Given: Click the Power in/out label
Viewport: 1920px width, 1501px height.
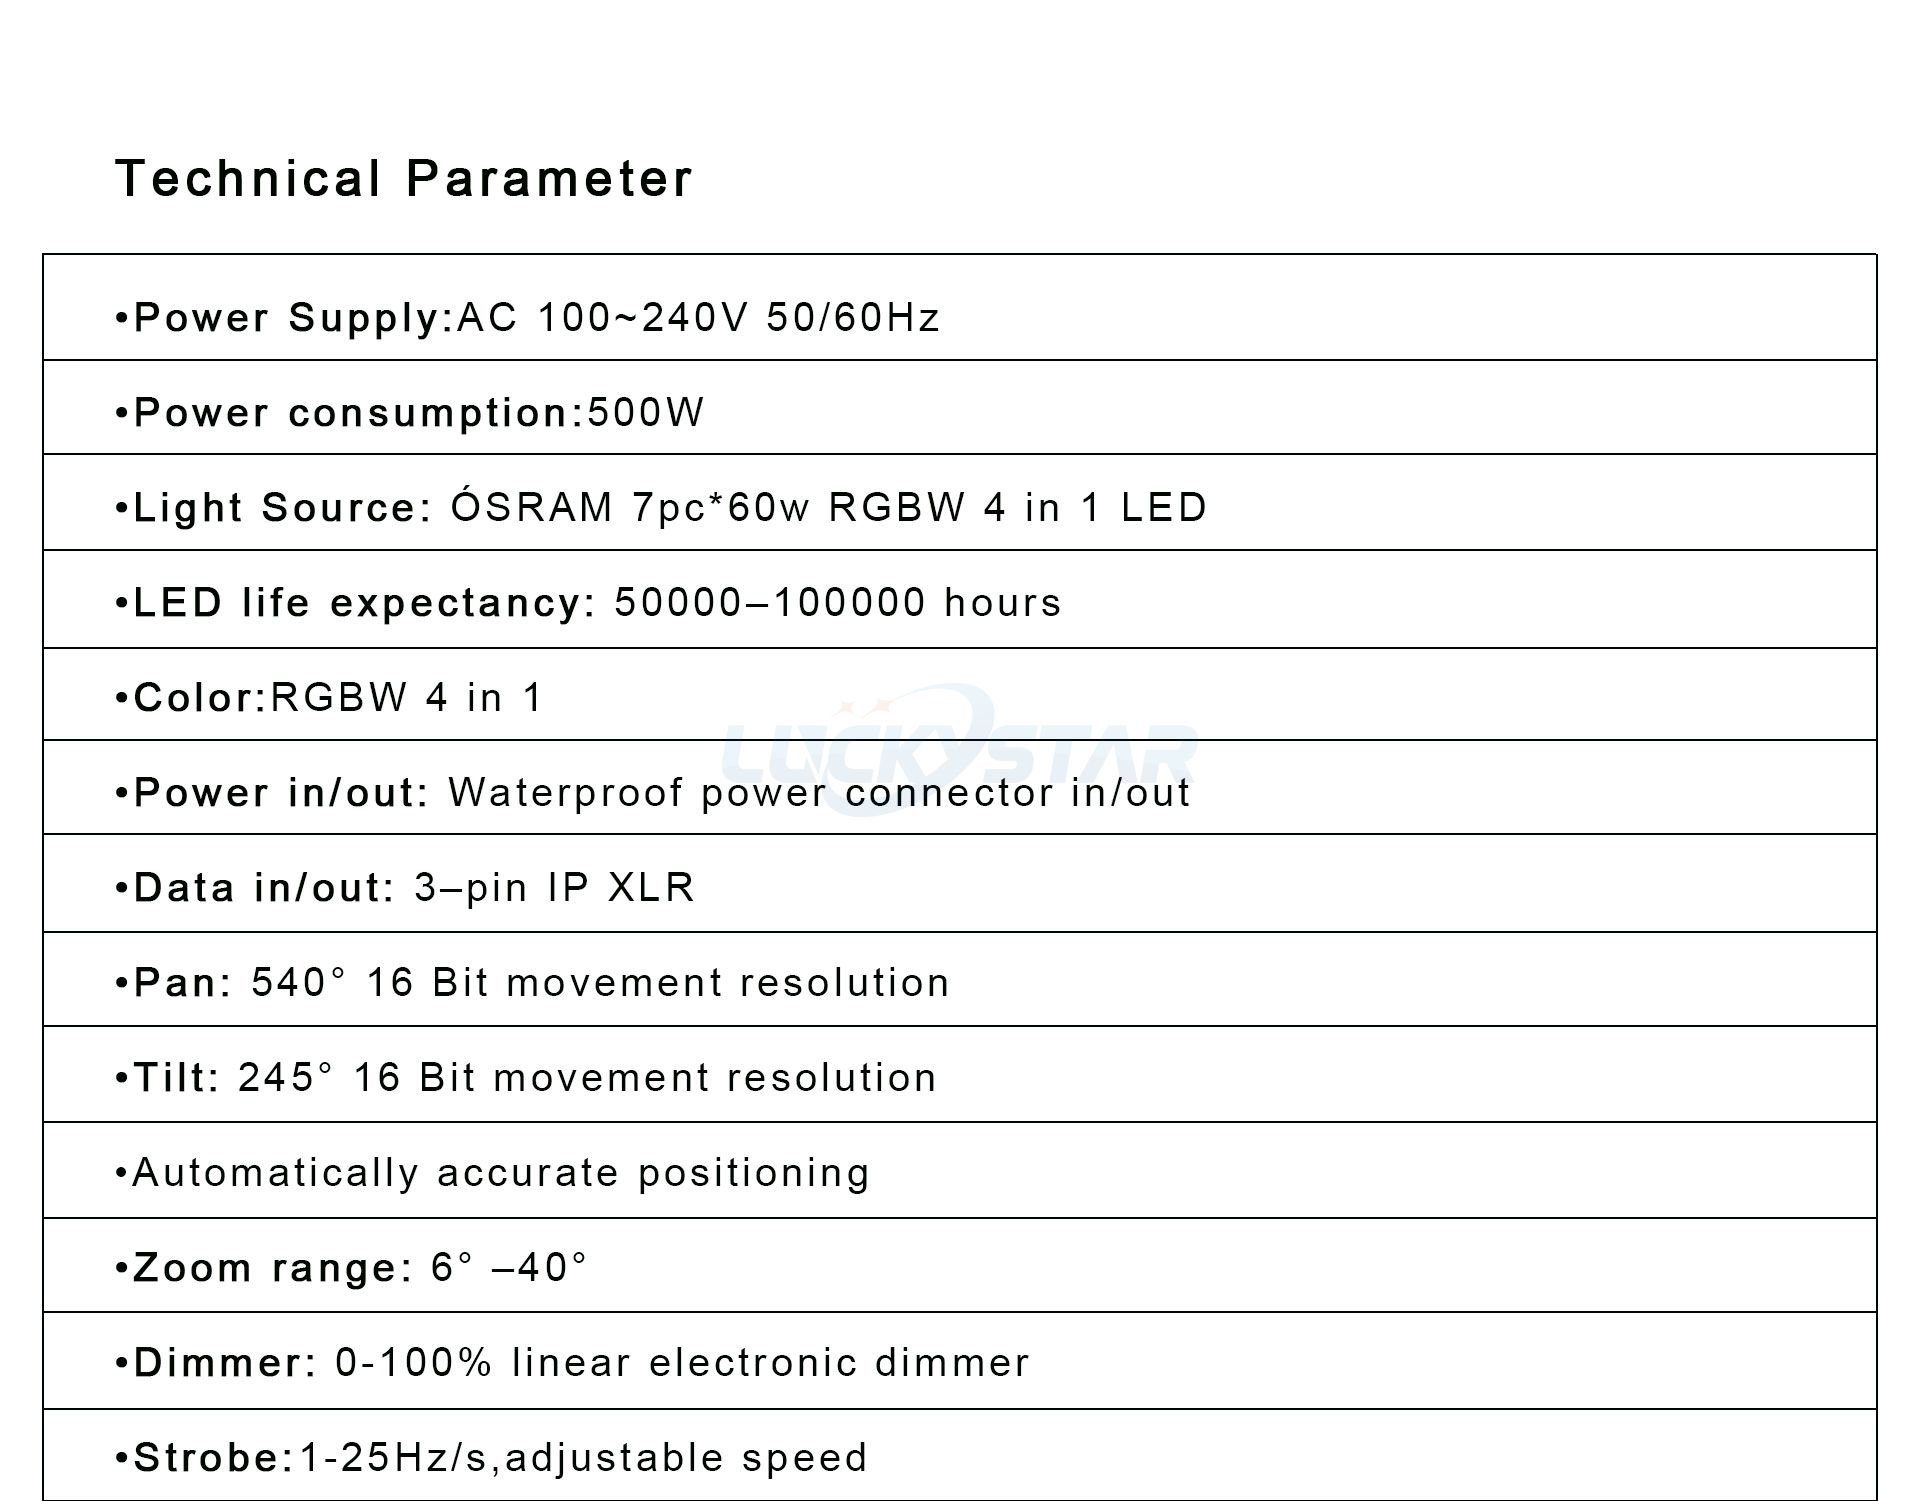Looking at the screenshot, I should pyautogui.click(x=281, y=793).
